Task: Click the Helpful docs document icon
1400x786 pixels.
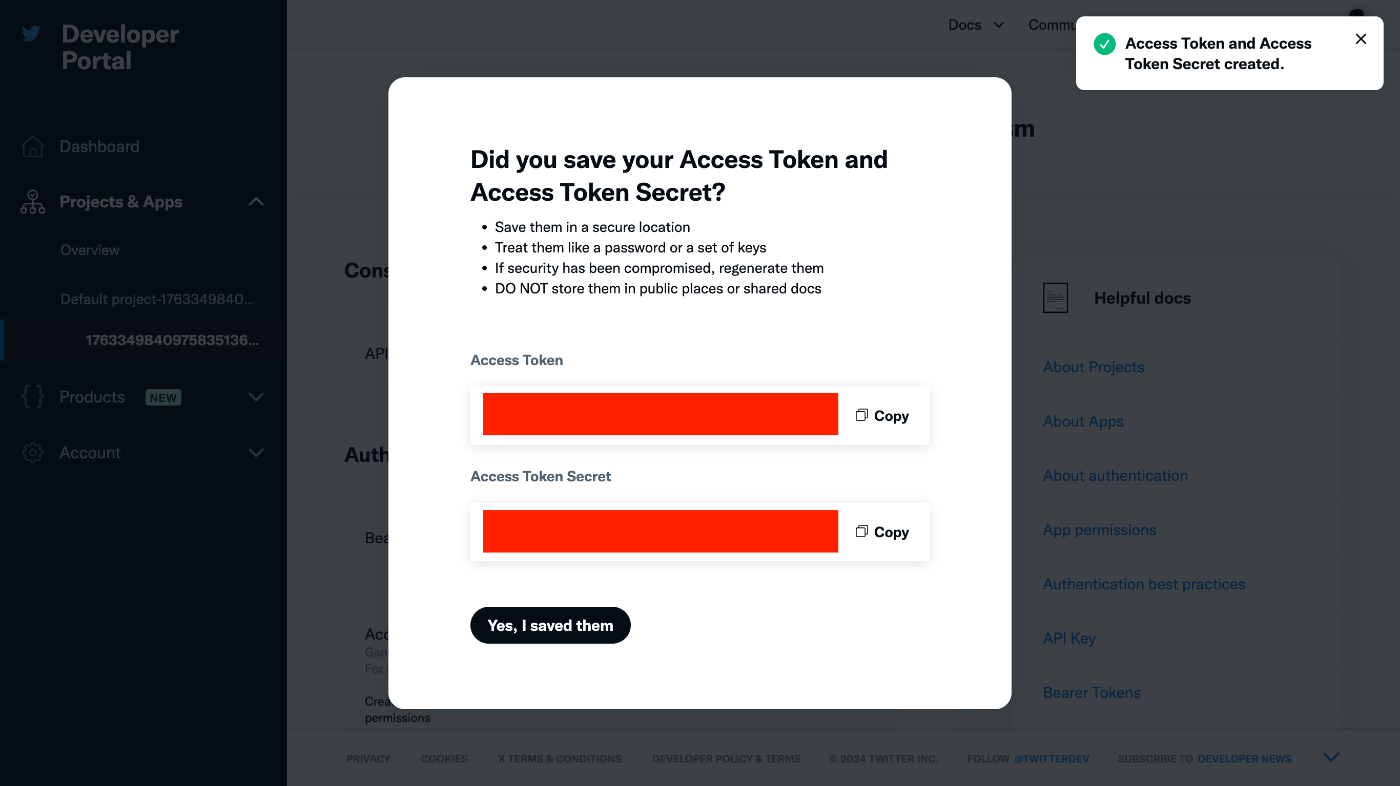Action: [1055, 298]
